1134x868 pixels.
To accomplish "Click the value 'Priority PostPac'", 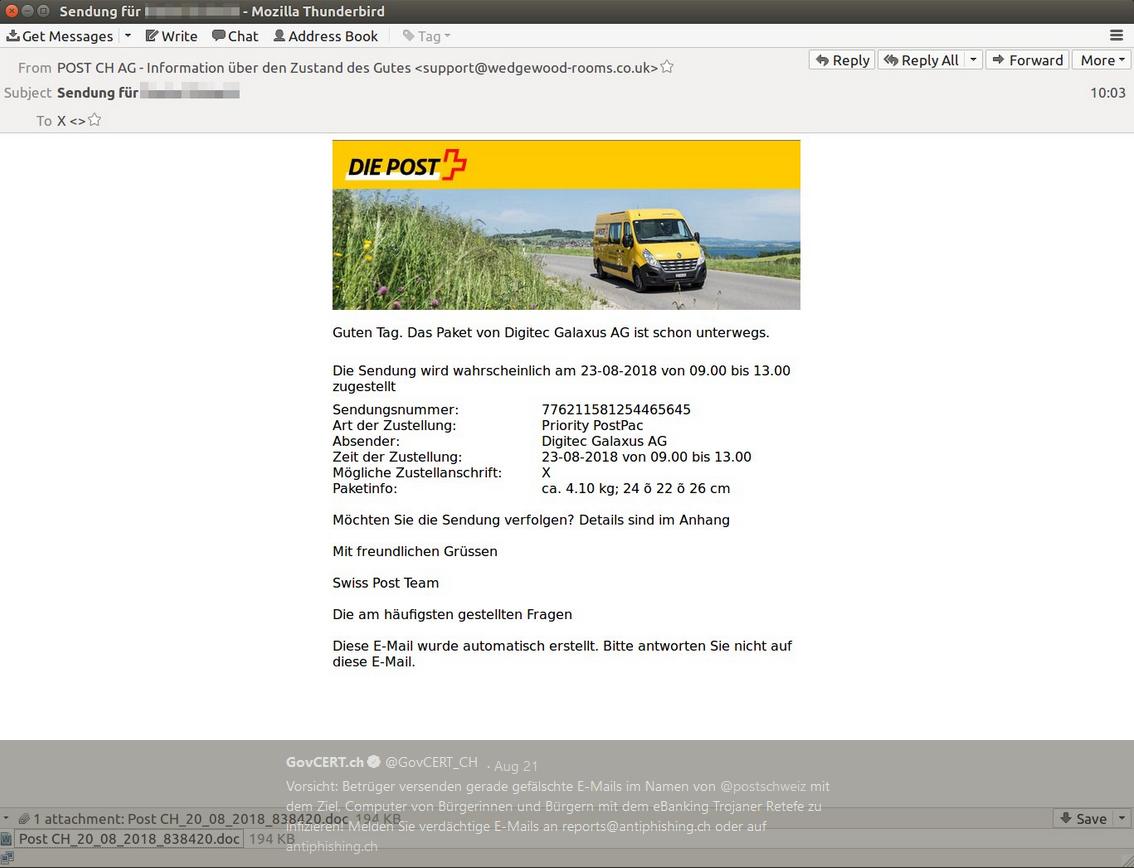I will 592,425.
